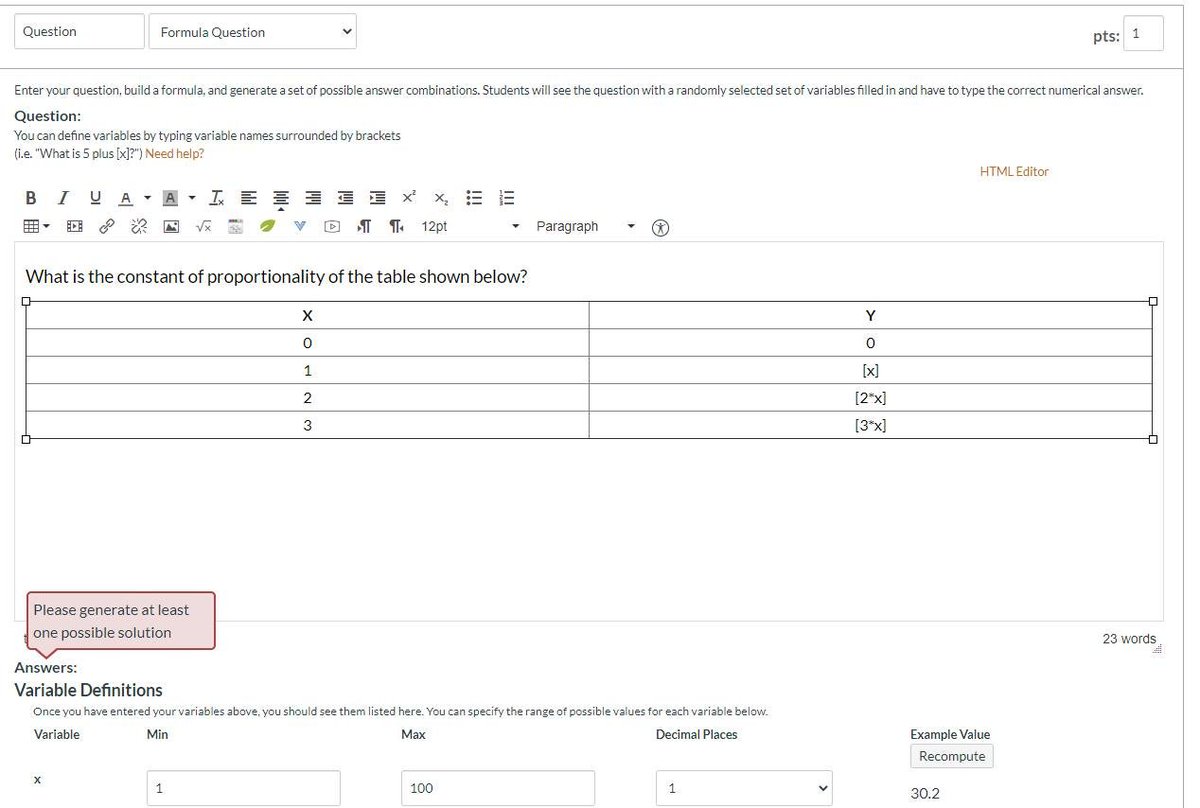This screenshot has width=1200, height=808.
Task: Click the green leaf toolbar icon
Action: click(267, 226)
